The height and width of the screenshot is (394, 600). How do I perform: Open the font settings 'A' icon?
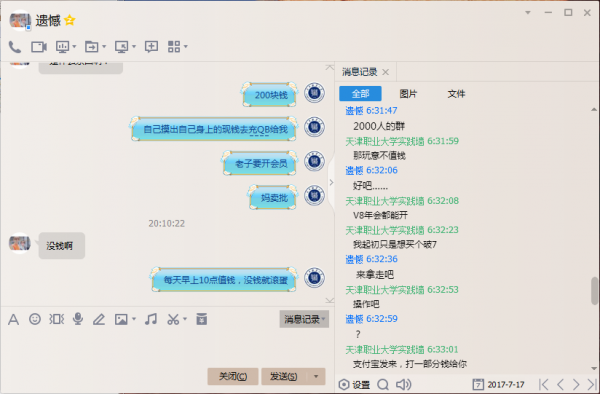[x=13, y=319]
